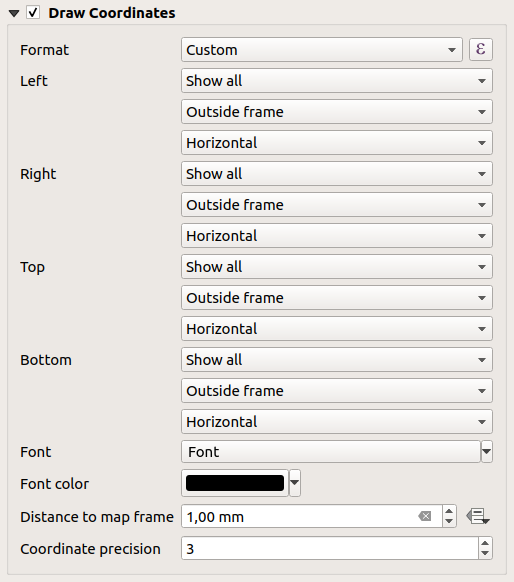Open the Top 'Show all' dropdown
Screen dimensions: 514x582
[x=337, y=267]
